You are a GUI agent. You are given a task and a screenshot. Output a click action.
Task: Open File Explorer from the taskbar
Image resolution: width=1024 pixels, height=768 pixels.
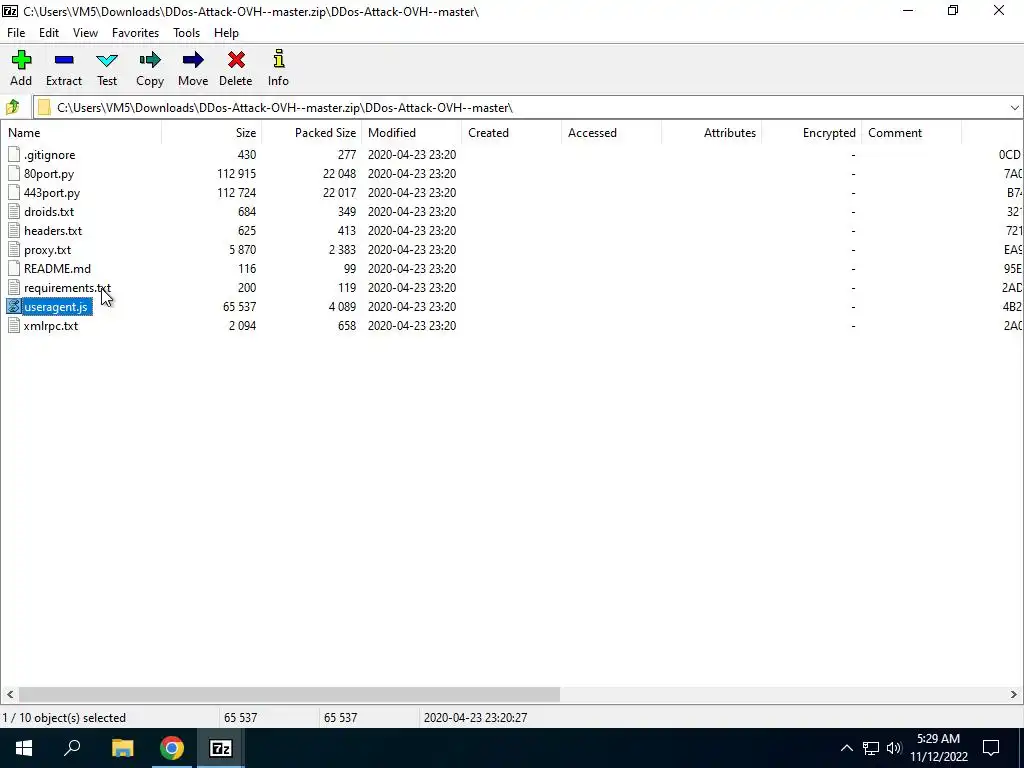pyautogui.click(x=122, y=748)
